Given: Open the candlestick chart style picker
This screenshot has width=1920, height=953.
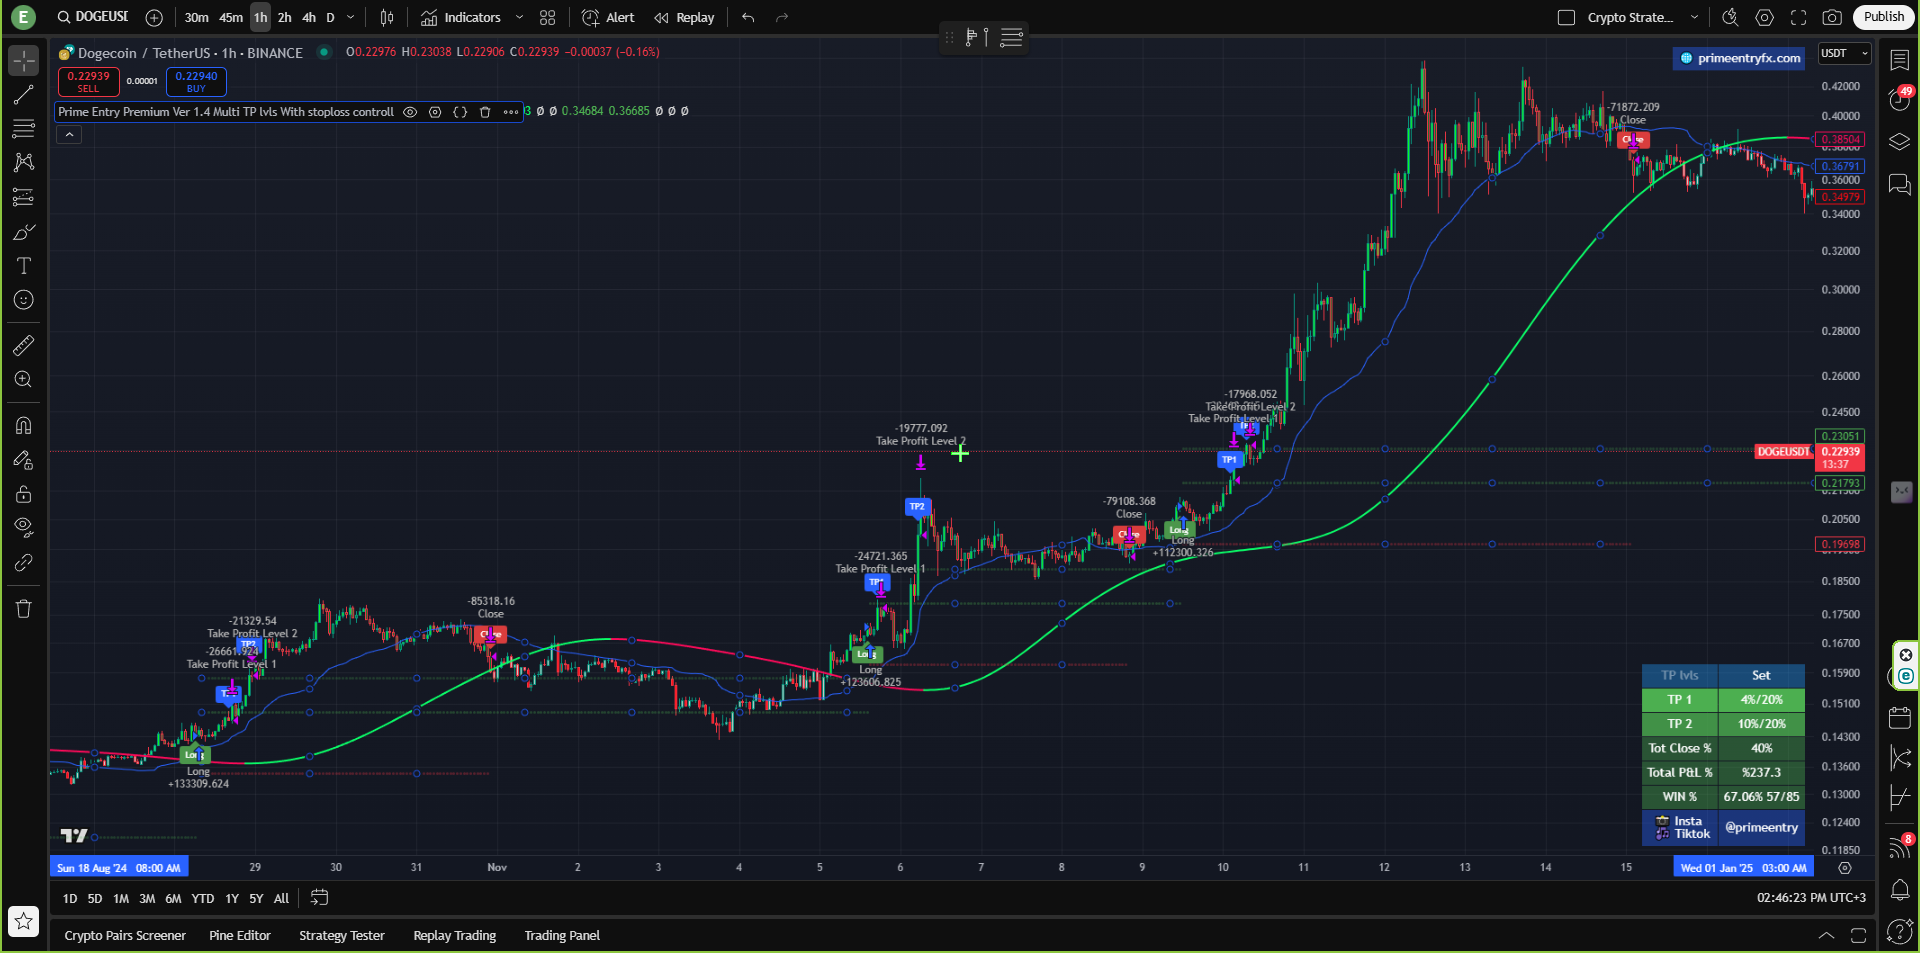Looking at the screenshot, I should tap(387, 17).
